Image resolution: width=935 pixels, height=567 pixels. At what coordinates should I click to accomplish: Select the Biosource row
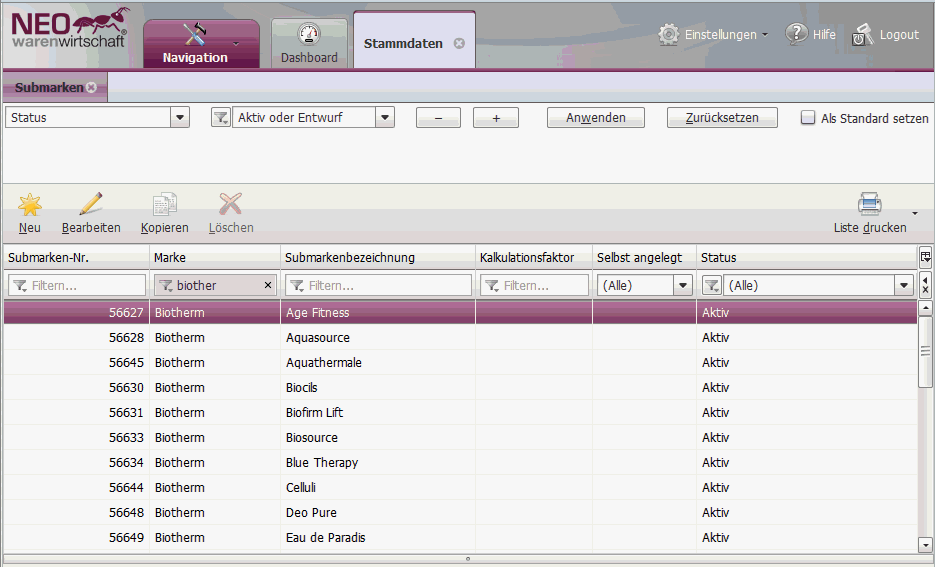460,438
